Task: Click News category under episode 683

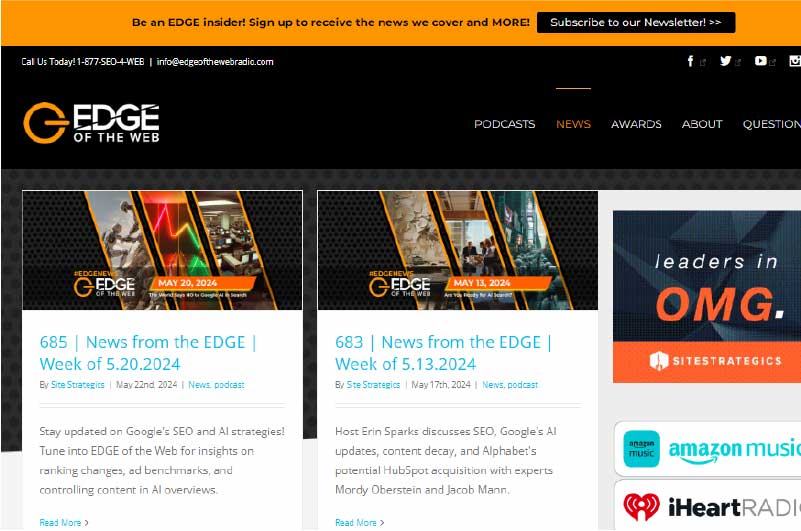Action: (493, 385)
